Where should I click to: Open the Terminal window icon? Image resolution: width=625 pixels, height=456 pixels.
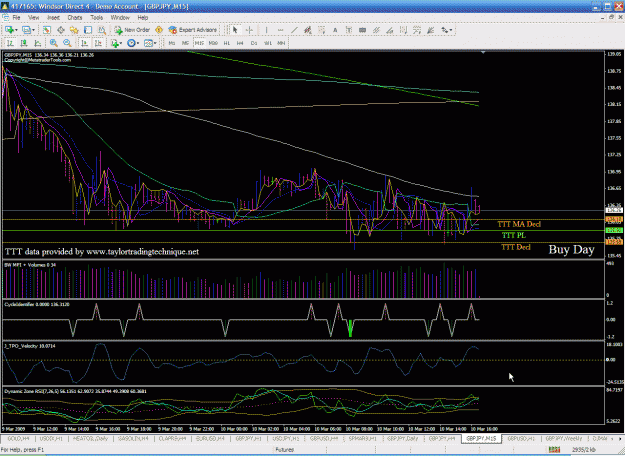click(x=88, y=30)
